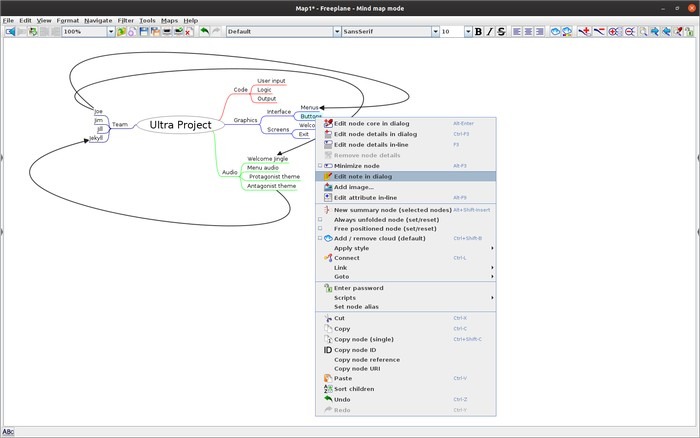The width and height of the screenshot is (700, 438).
Task: Click the New map icon beside Open
Action: tap(132, 31)
